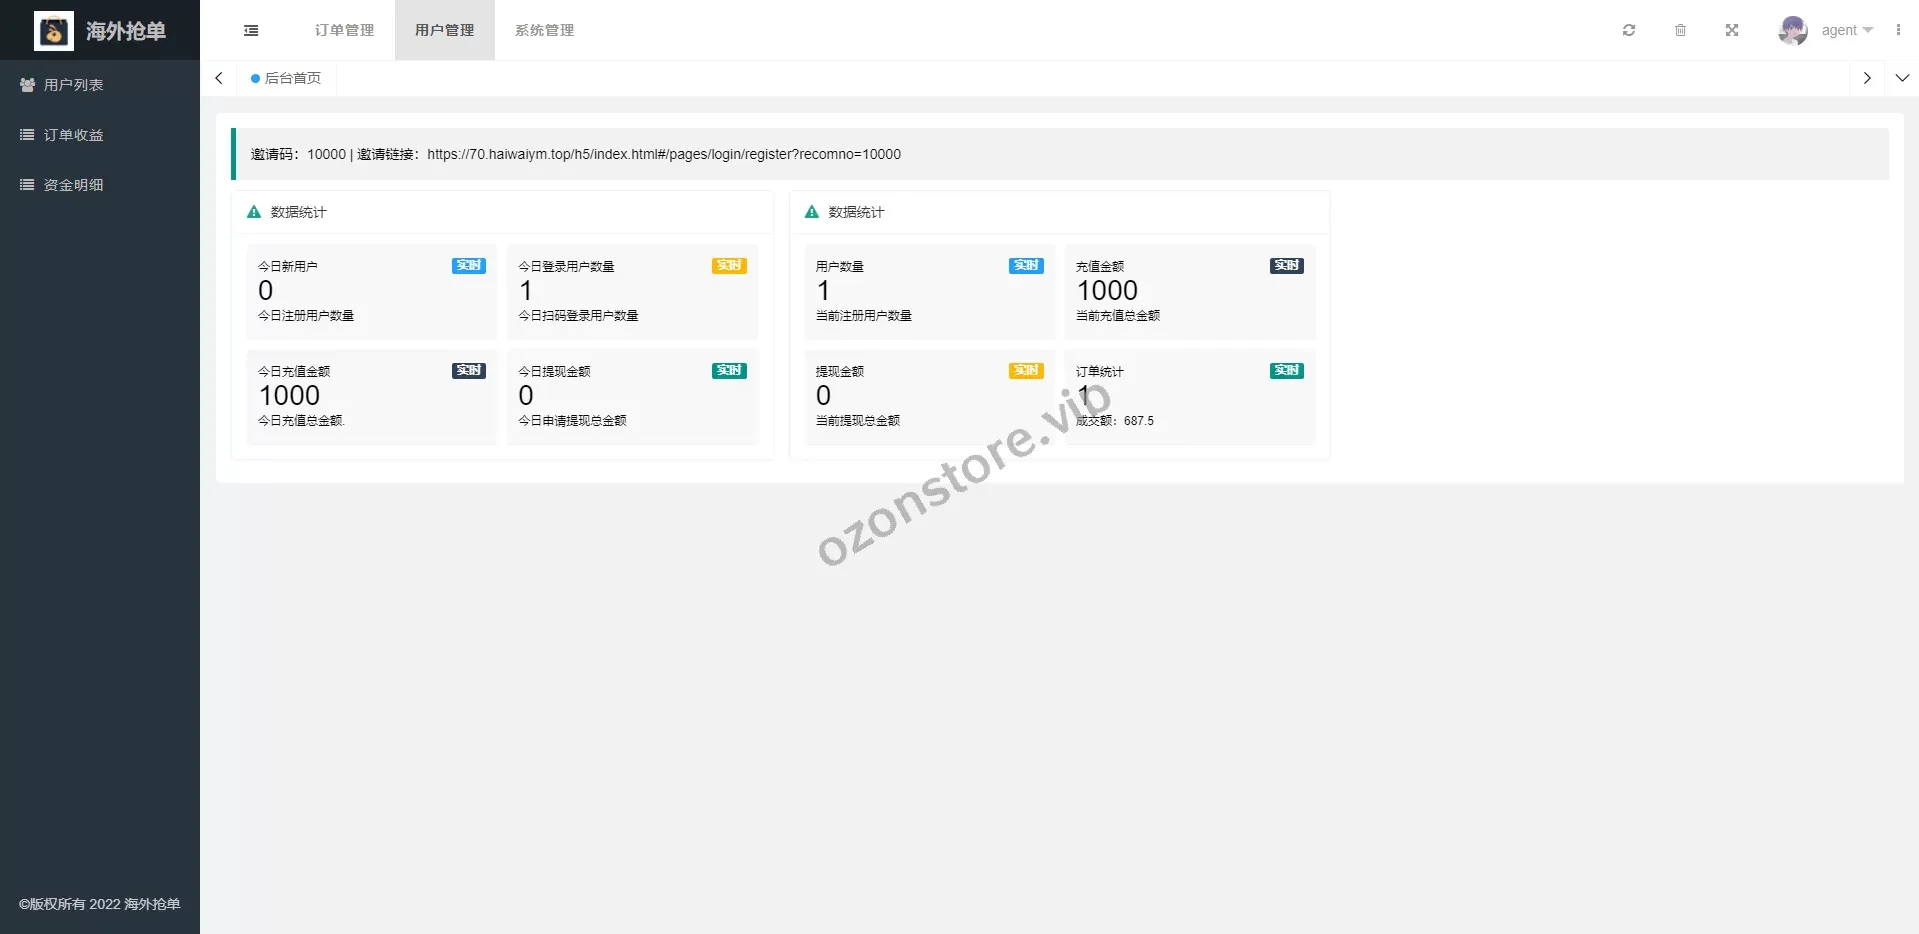Image resolution: width=1919 pixels, height=934 pixels.
Task: Open the 系统管理 top menu
Action: [544, 30]
